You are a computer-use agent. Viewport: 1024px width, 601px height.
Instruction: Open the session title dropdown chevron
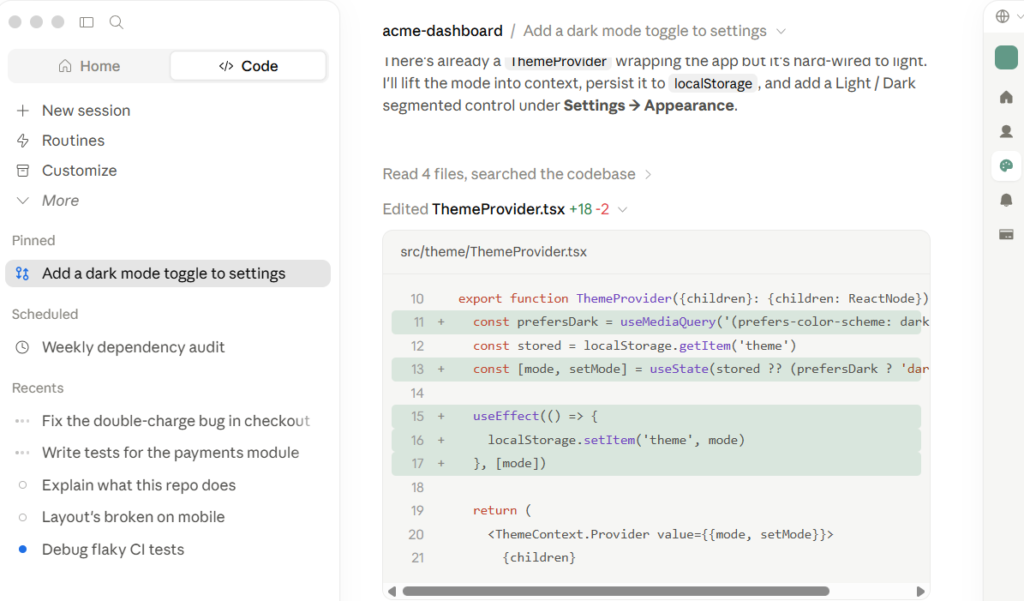click(781, 31)
